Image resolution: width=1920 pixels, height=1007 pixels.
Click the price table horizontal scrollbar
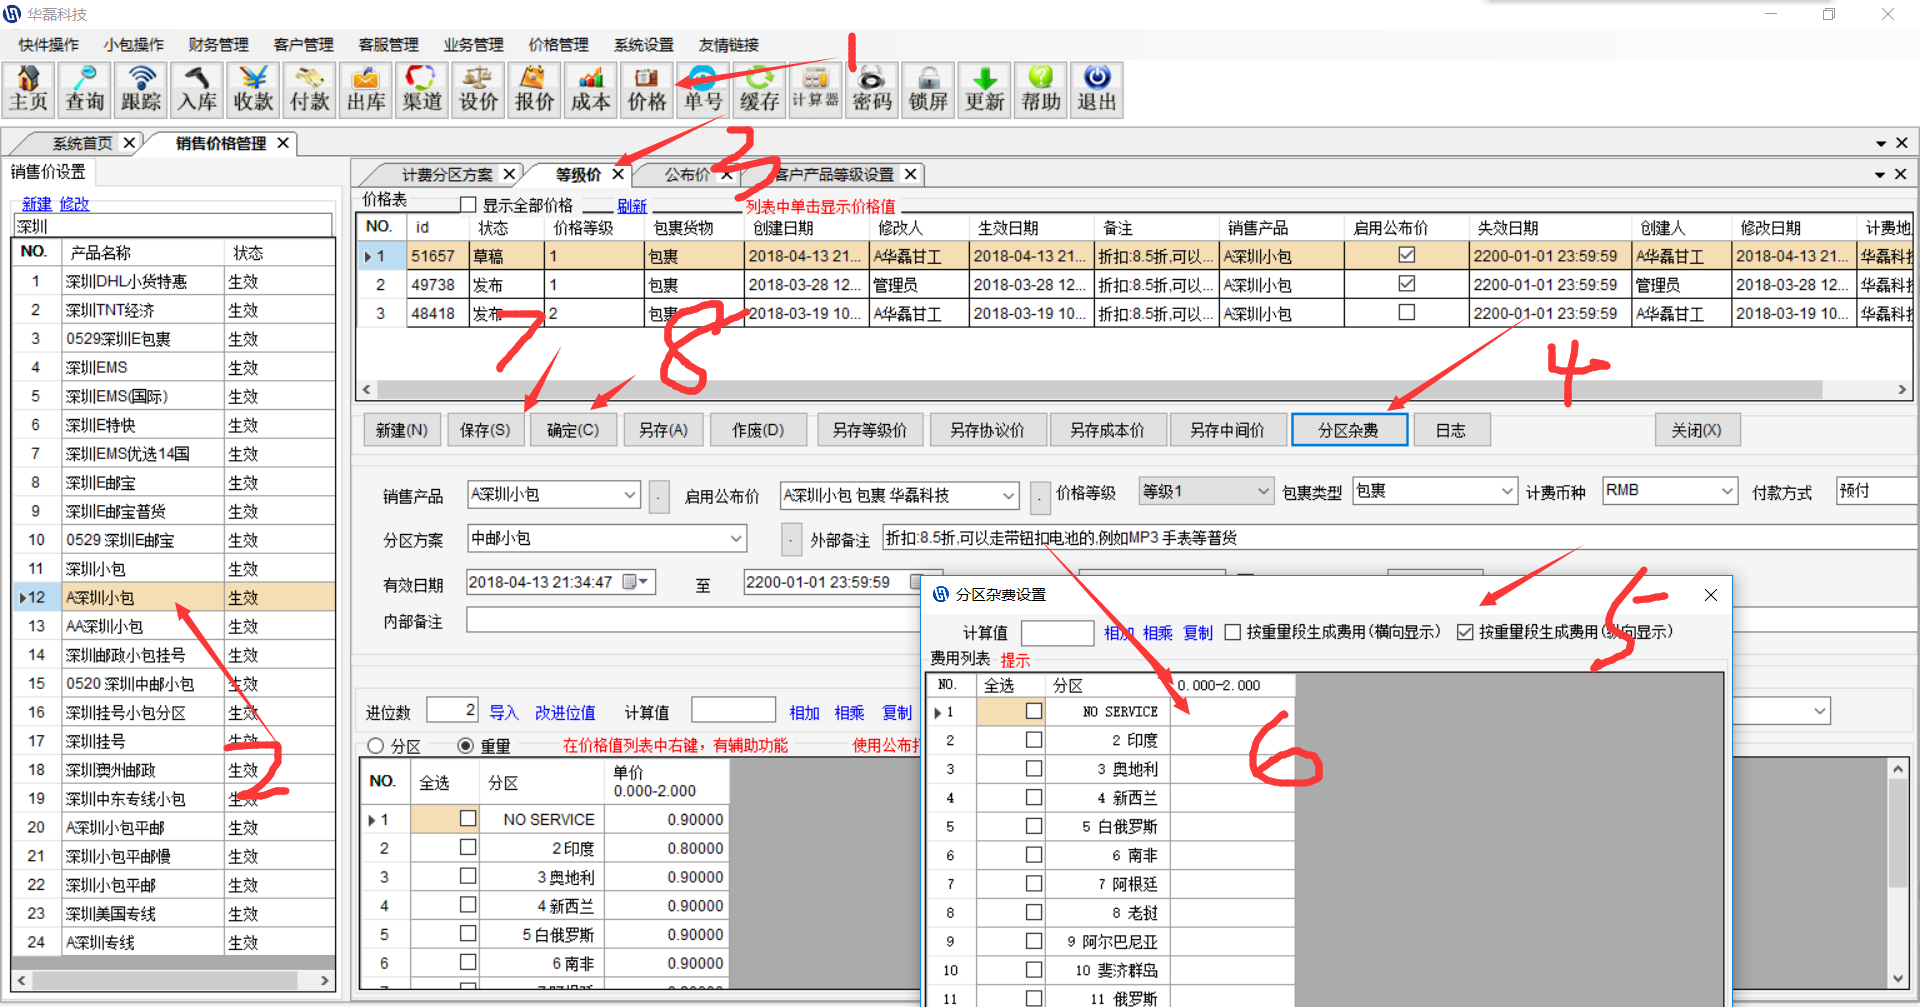(1100, 389)
